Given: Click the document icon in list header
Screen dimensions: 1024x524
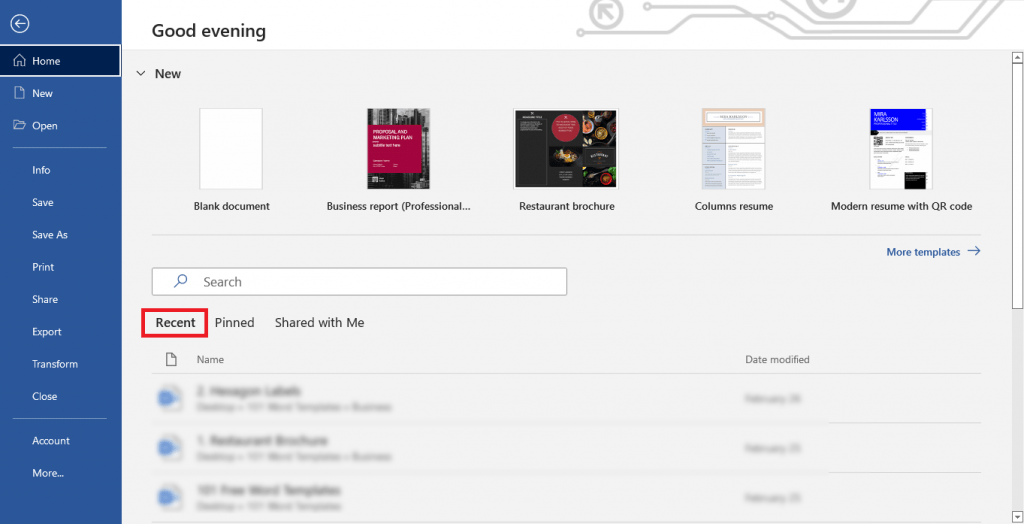Looking at the screenshot, I should click(x=170, y=359).
